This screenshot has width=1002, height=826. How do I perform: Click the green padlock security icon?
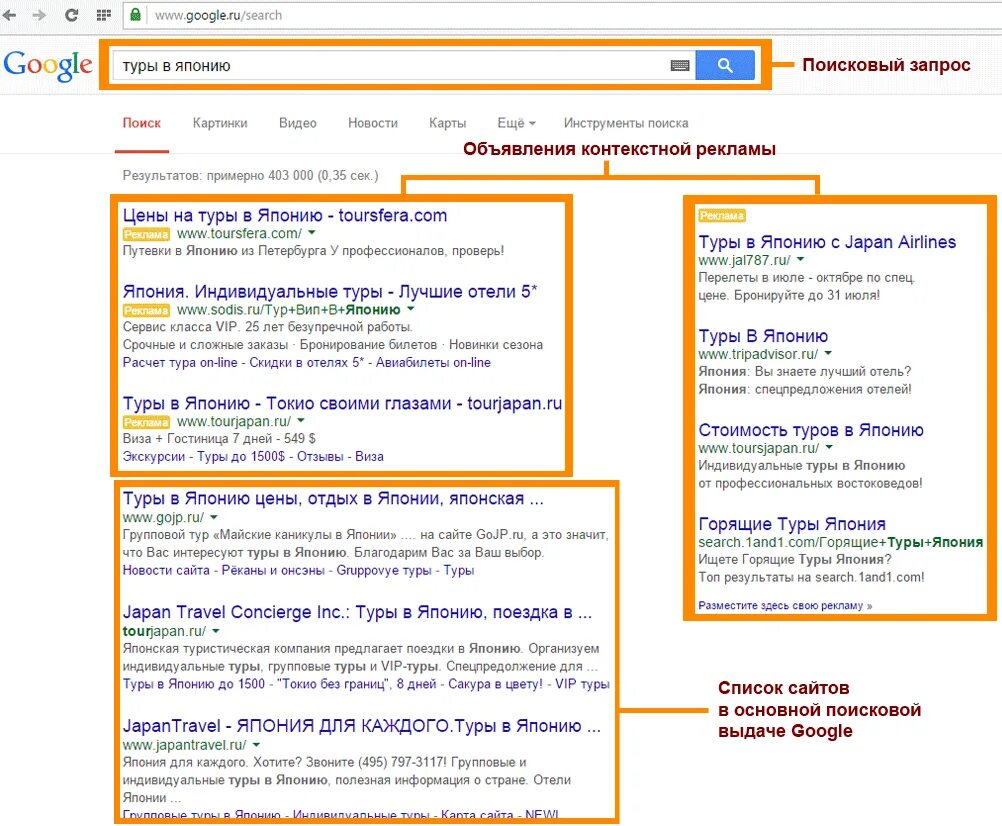click(135, 14)
